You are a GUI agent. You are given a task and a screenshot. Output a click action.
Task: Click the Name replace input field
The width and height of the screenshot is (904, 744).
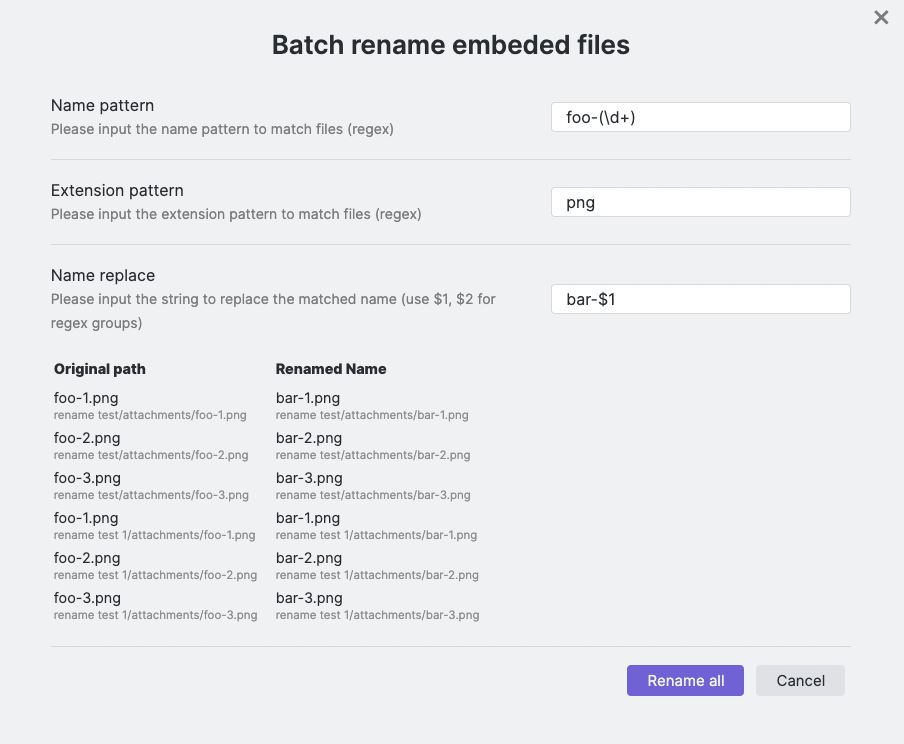[700, 299]
